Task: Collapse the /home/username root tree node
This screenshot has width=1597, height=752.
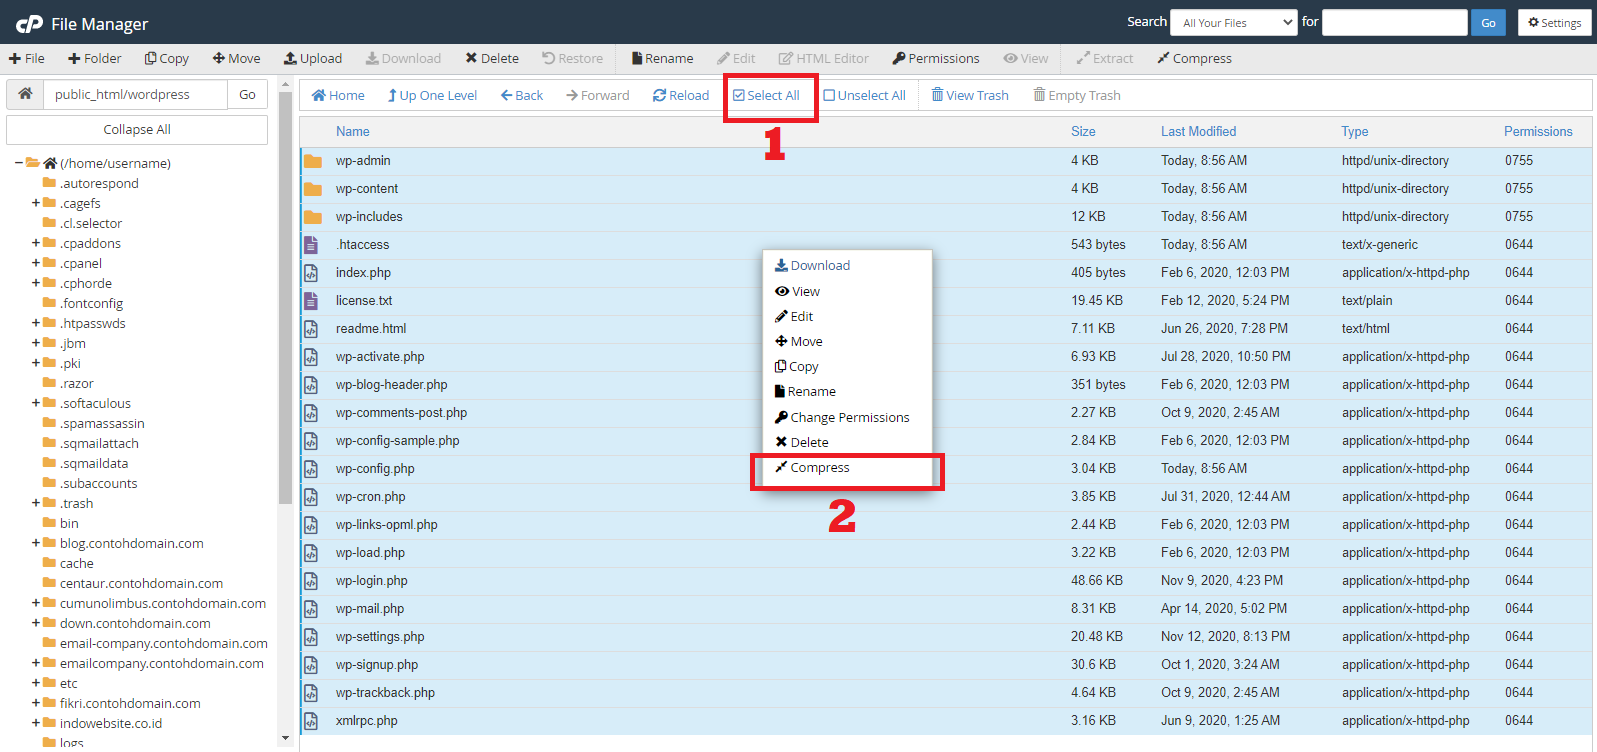Action: (19, 163)
